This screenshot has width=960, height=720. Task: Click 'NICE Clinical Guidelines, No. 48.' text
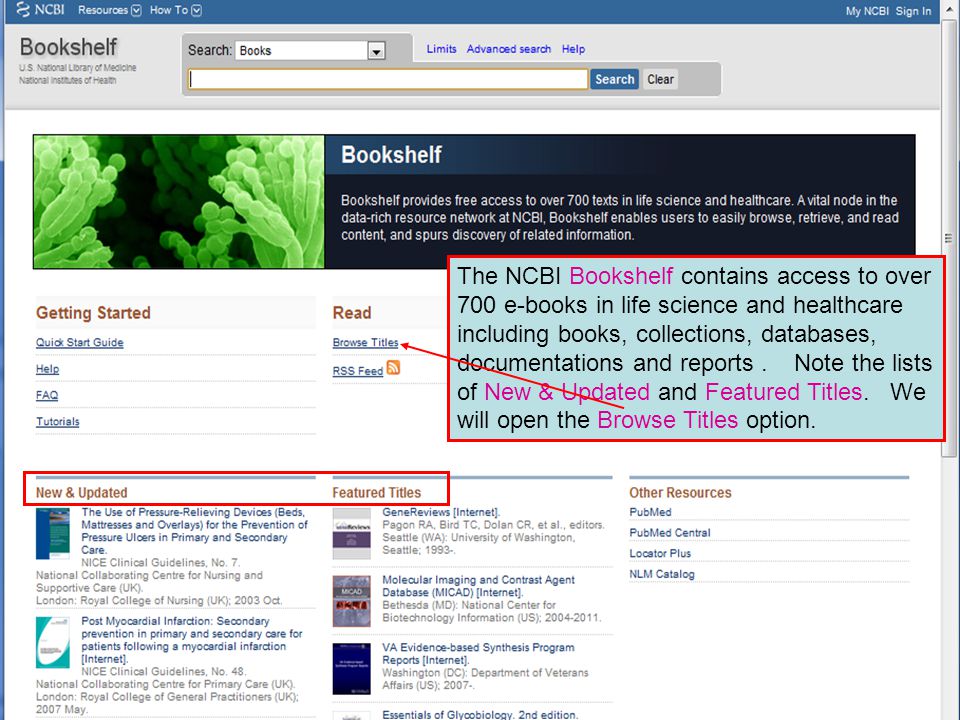[x=164, y=672]
